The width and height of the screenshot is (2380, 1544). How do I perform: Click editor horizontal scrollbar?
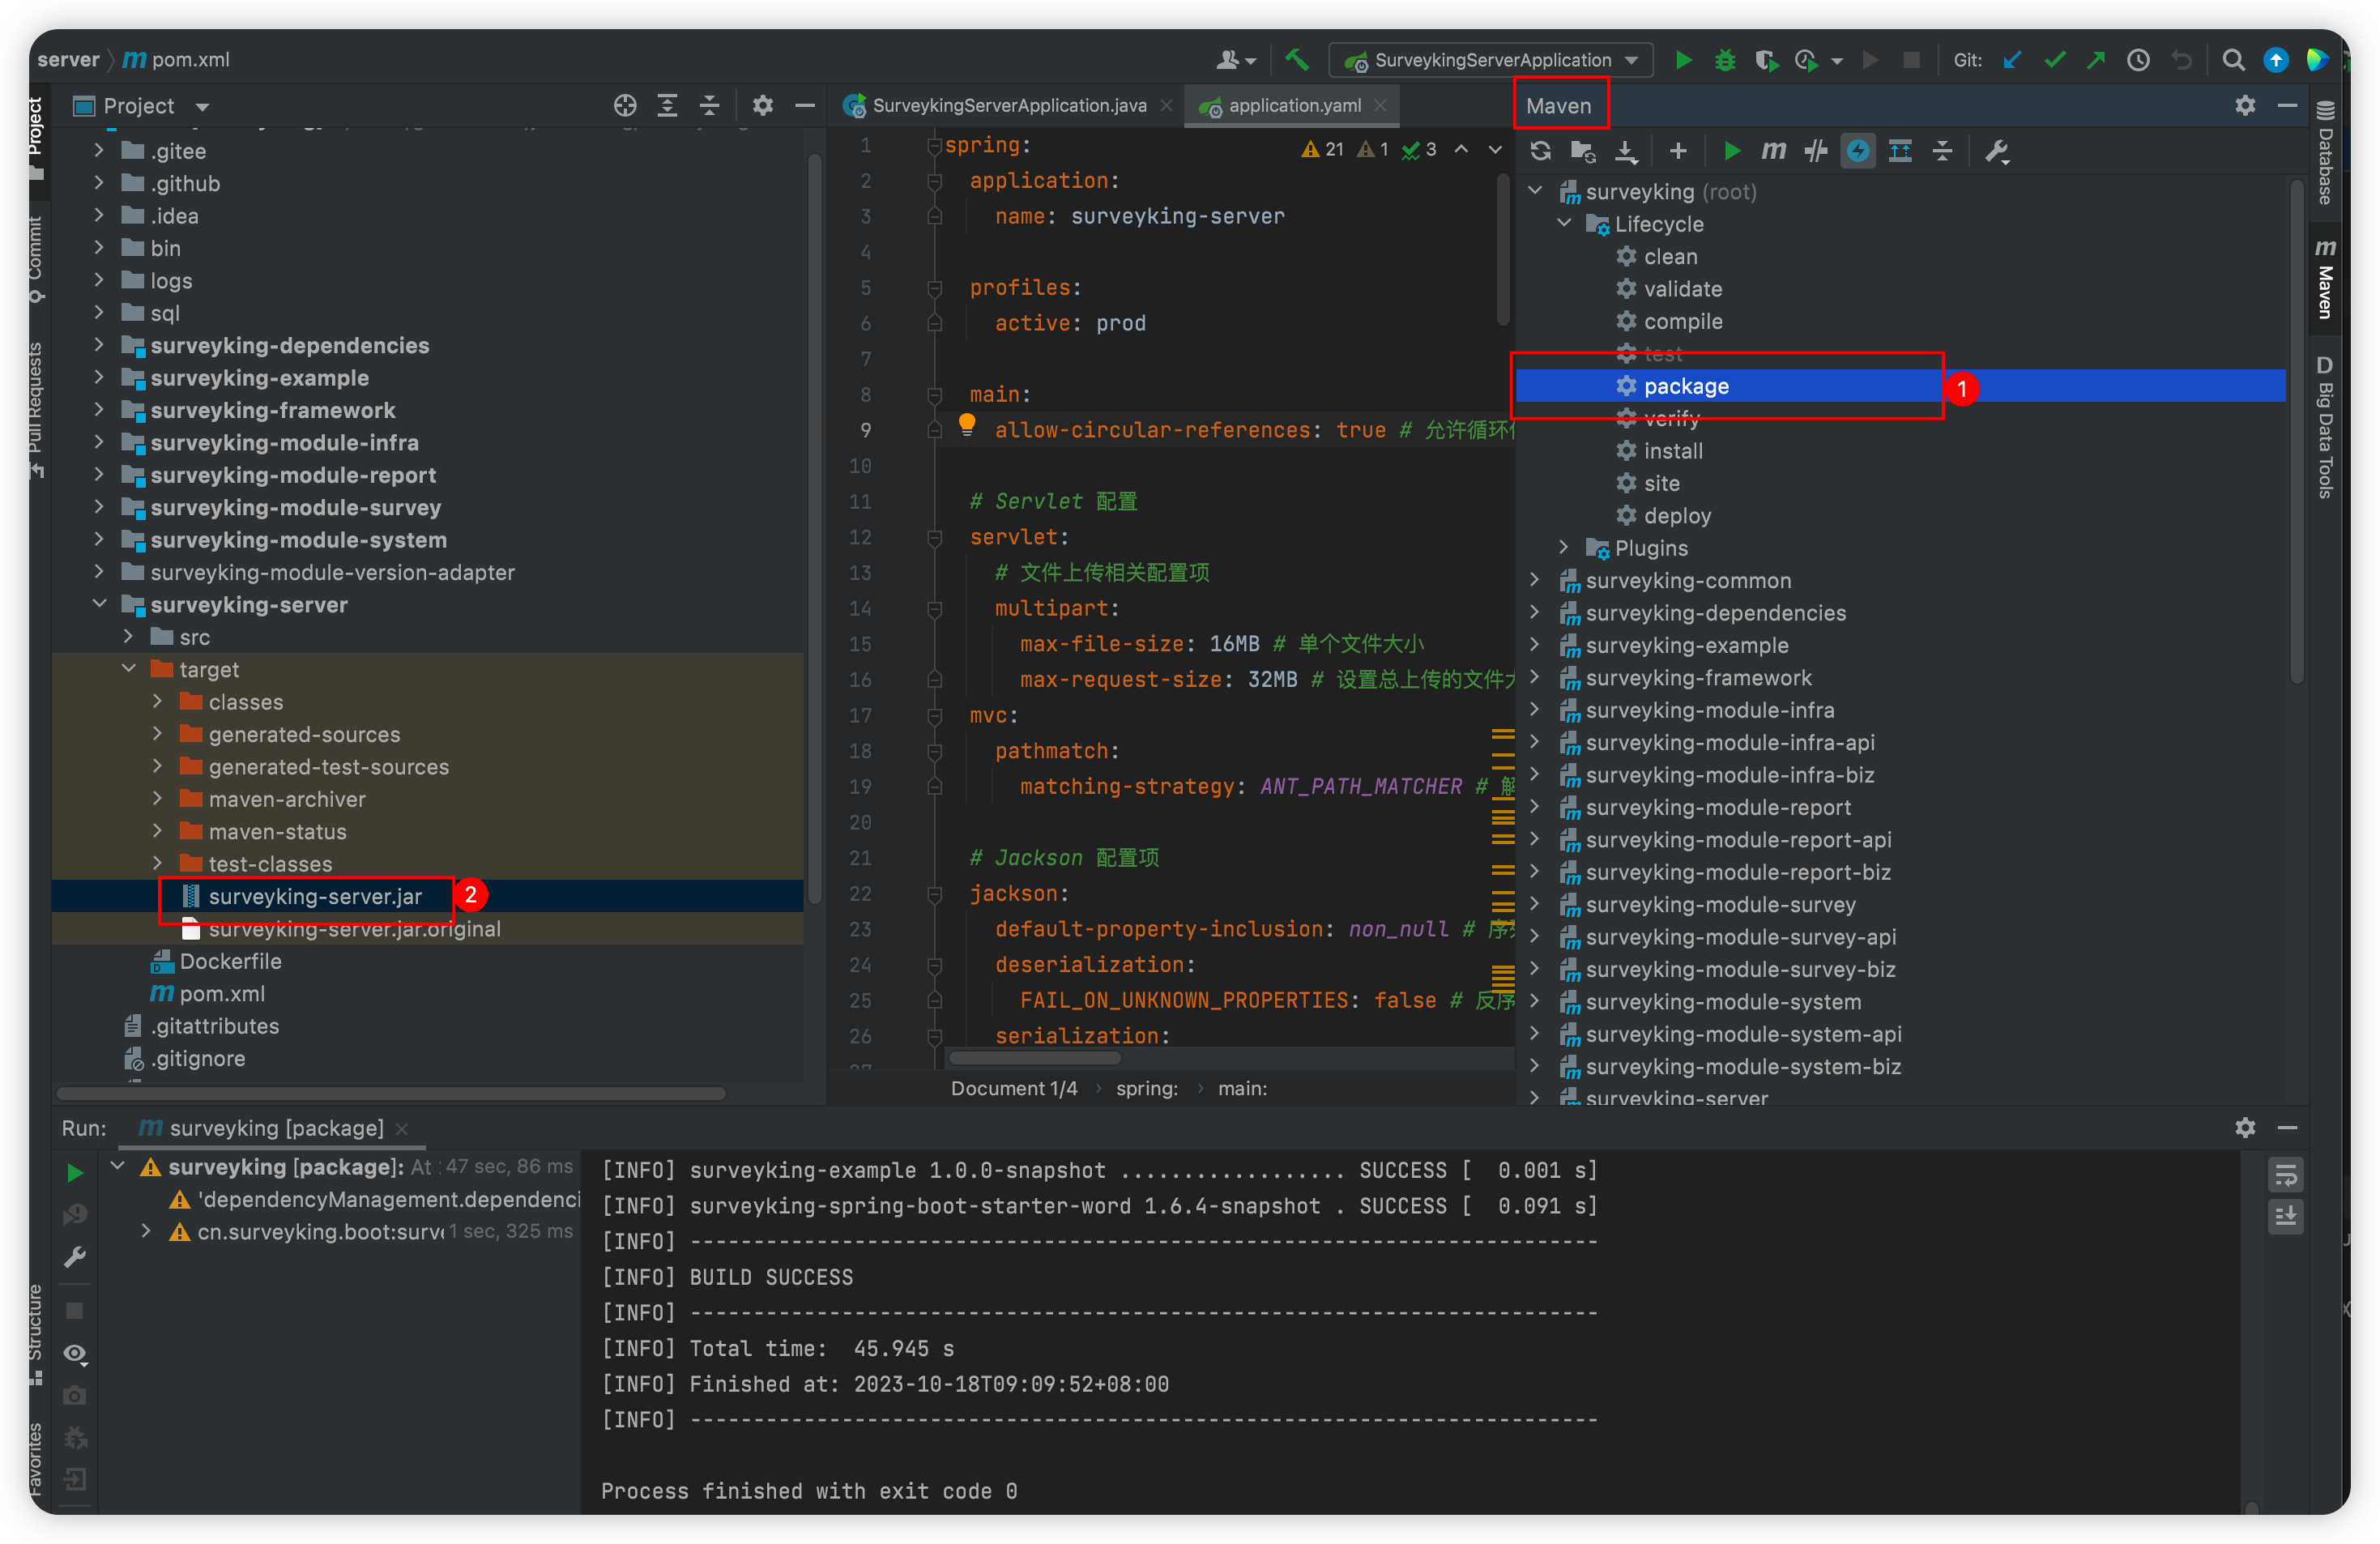coord(1036,1058)
